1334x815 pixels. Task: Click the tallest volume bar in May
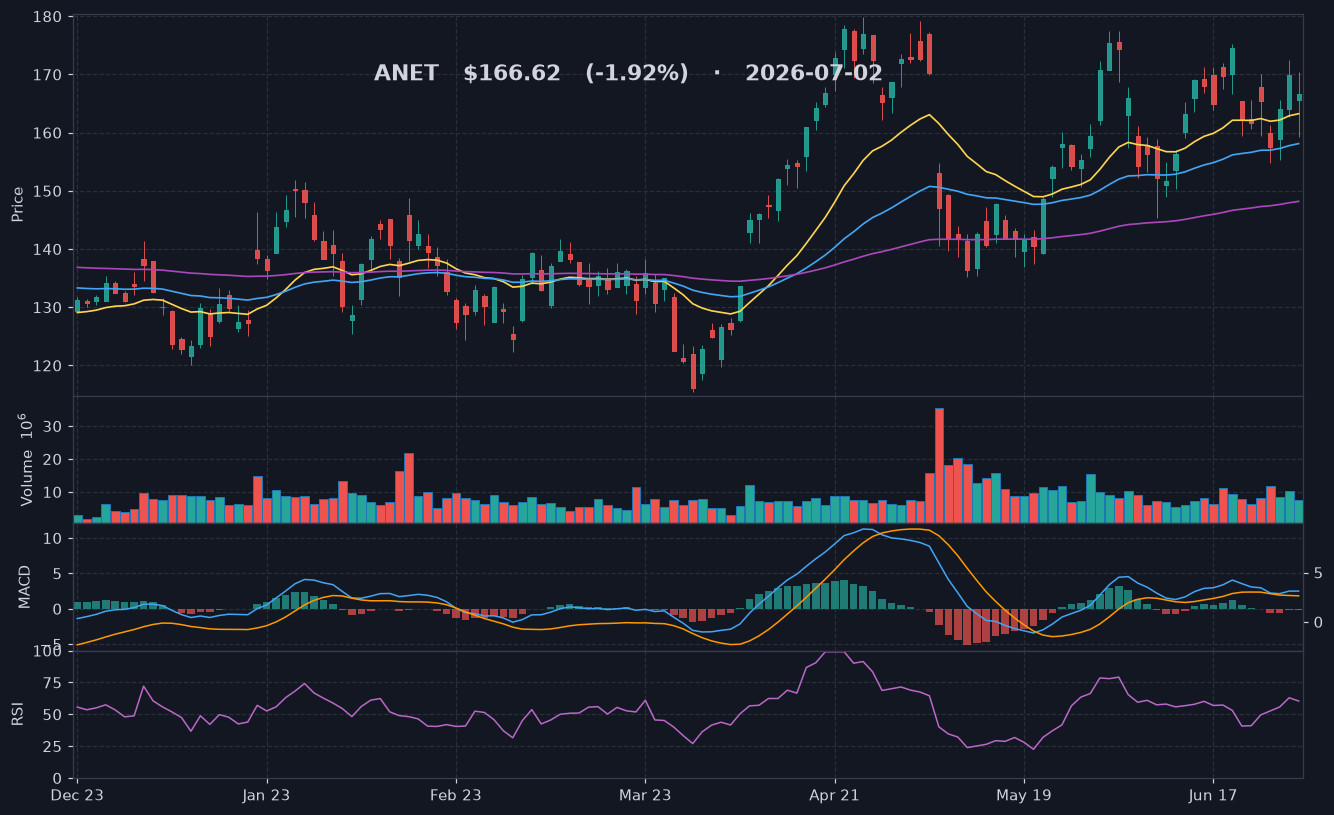tap(939, 465)
